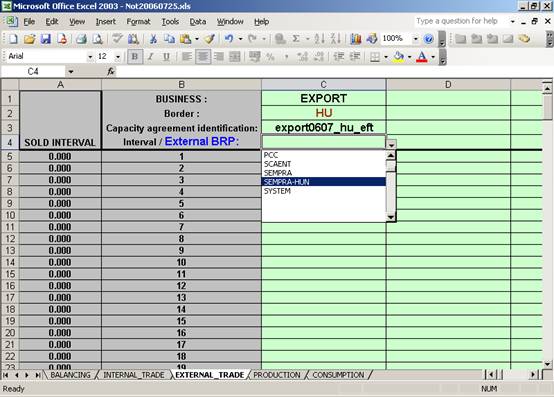Viewport: 554px width, 397px height.
Task: Open the zoom 100% dropdown
Action: point(416,38)
